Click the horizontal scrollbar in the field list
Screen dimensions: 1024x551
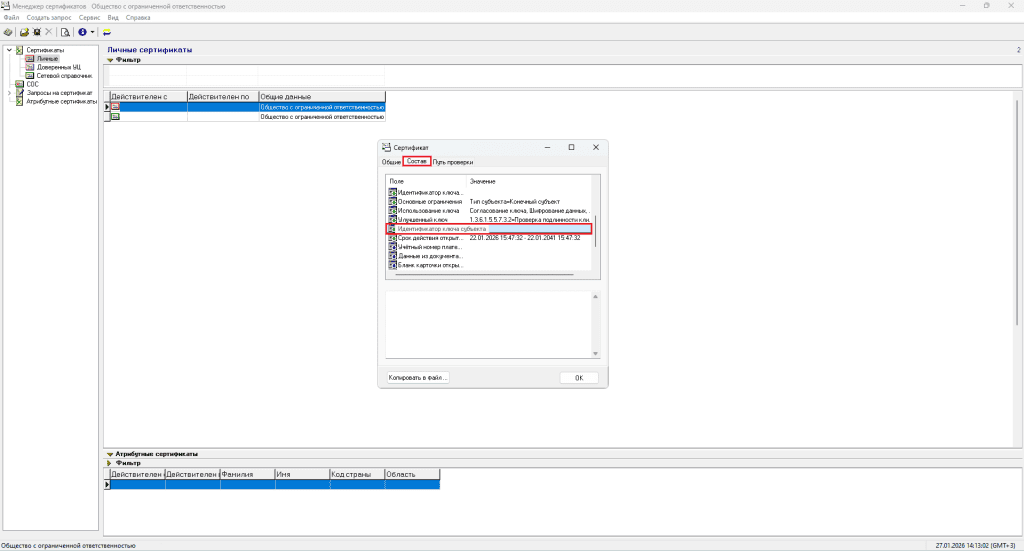click(480, 273)
